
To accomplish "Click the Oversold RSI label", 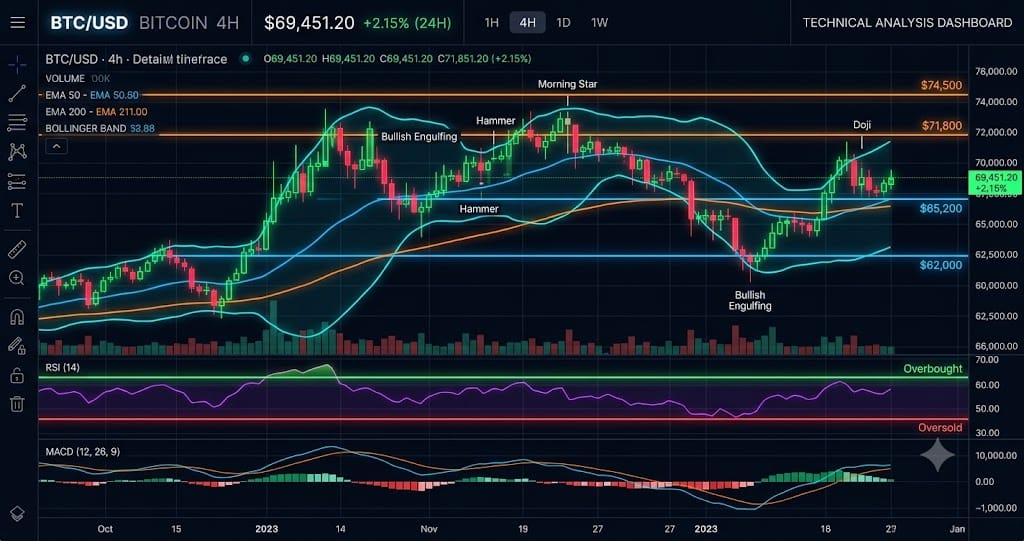I will 940,428.
